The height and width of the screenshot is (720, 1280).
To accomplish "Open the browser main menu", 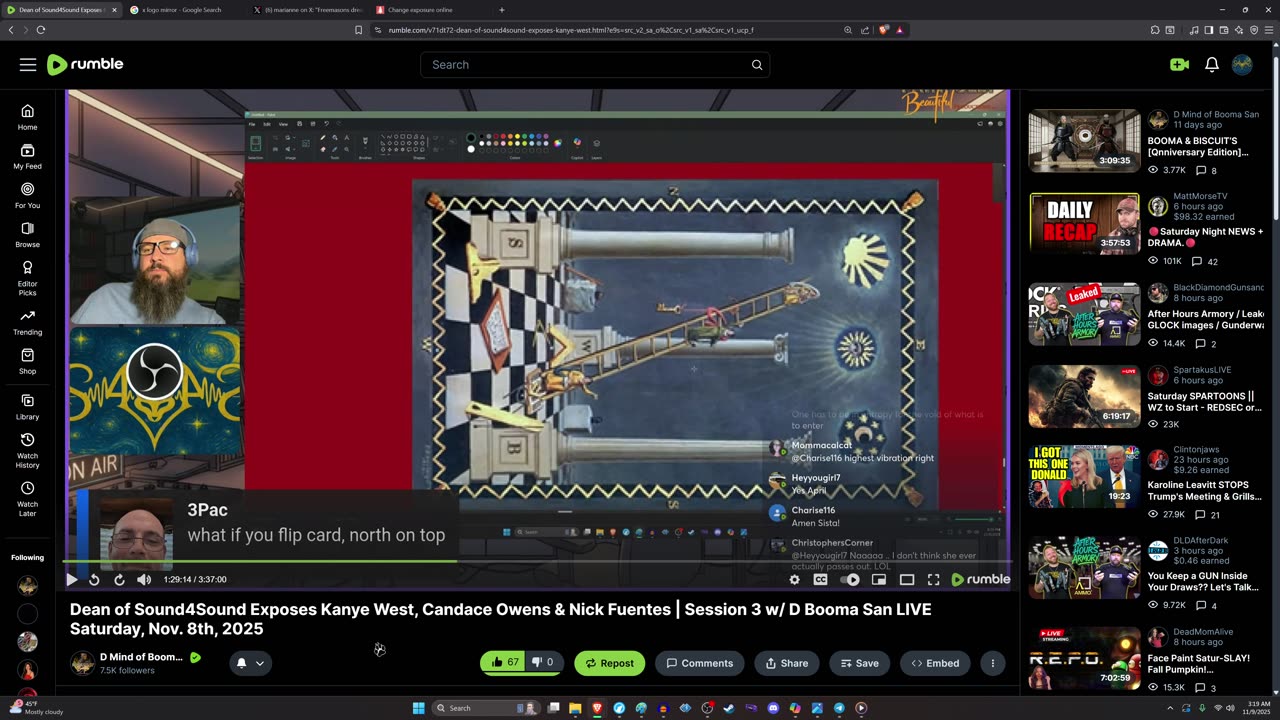I will (x=1267, y=30).
